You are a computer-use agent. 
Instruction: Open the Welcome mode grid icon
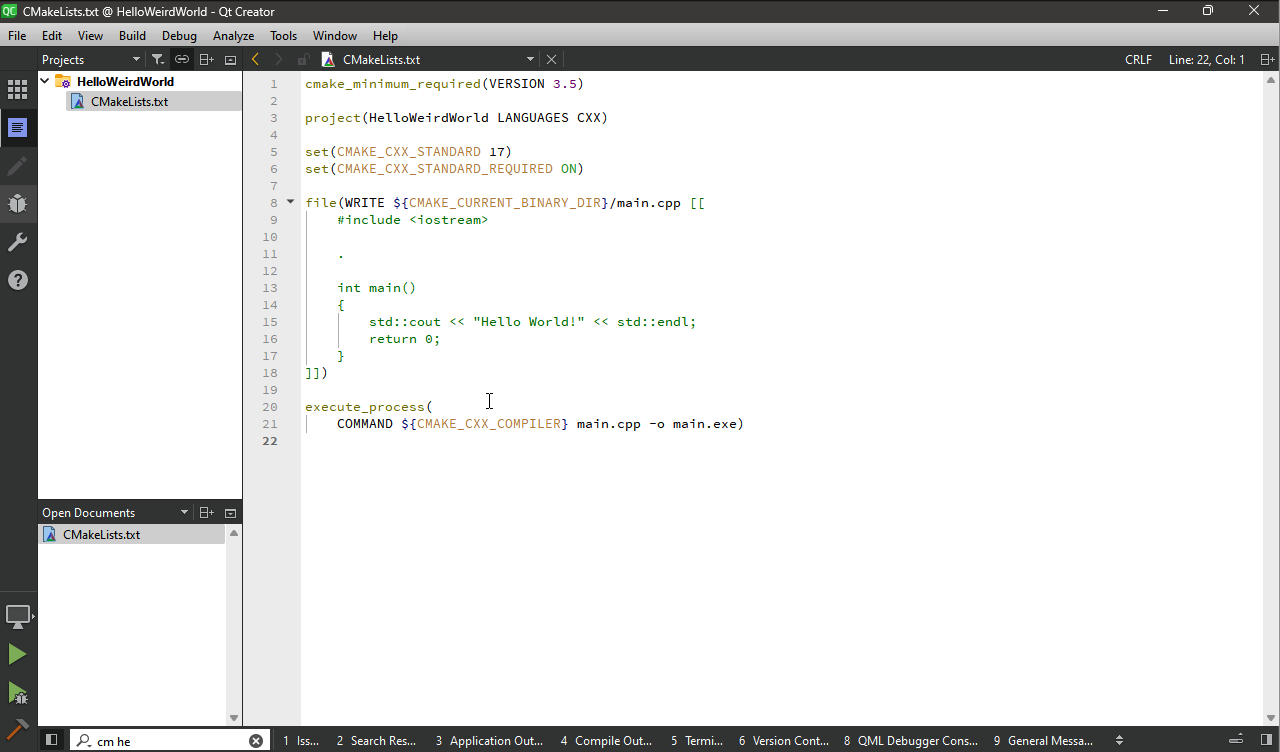(17, 90)
